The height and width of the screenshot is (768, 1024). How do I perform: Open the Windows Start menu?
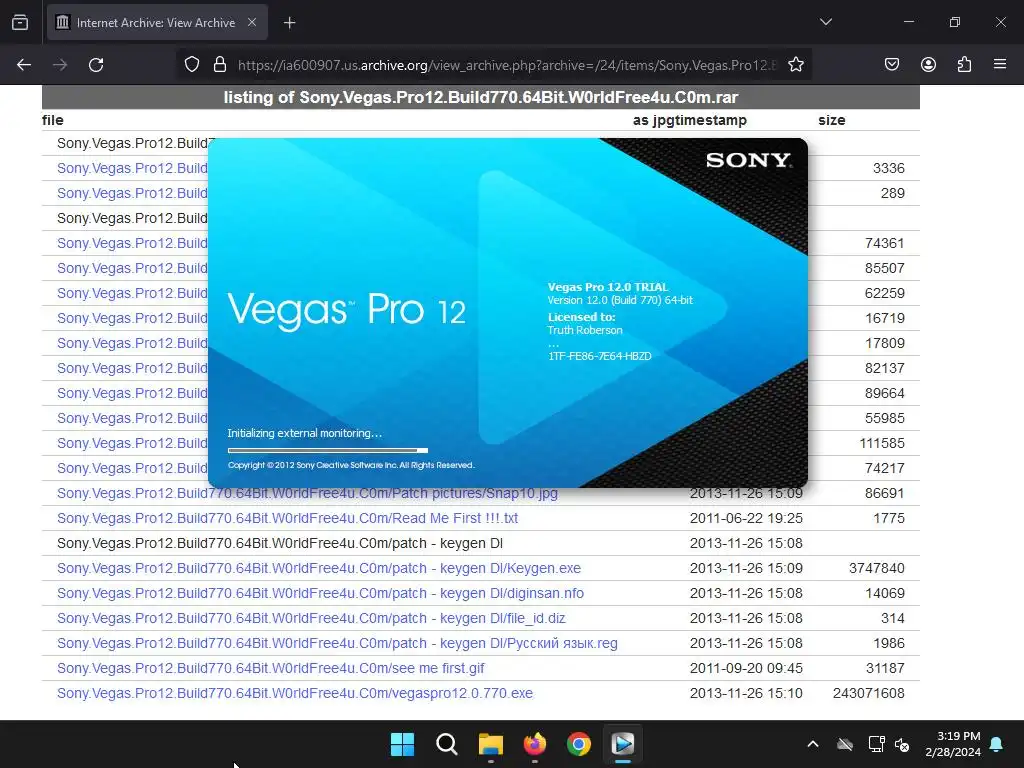pyautogui.click(x=402, y=744)
